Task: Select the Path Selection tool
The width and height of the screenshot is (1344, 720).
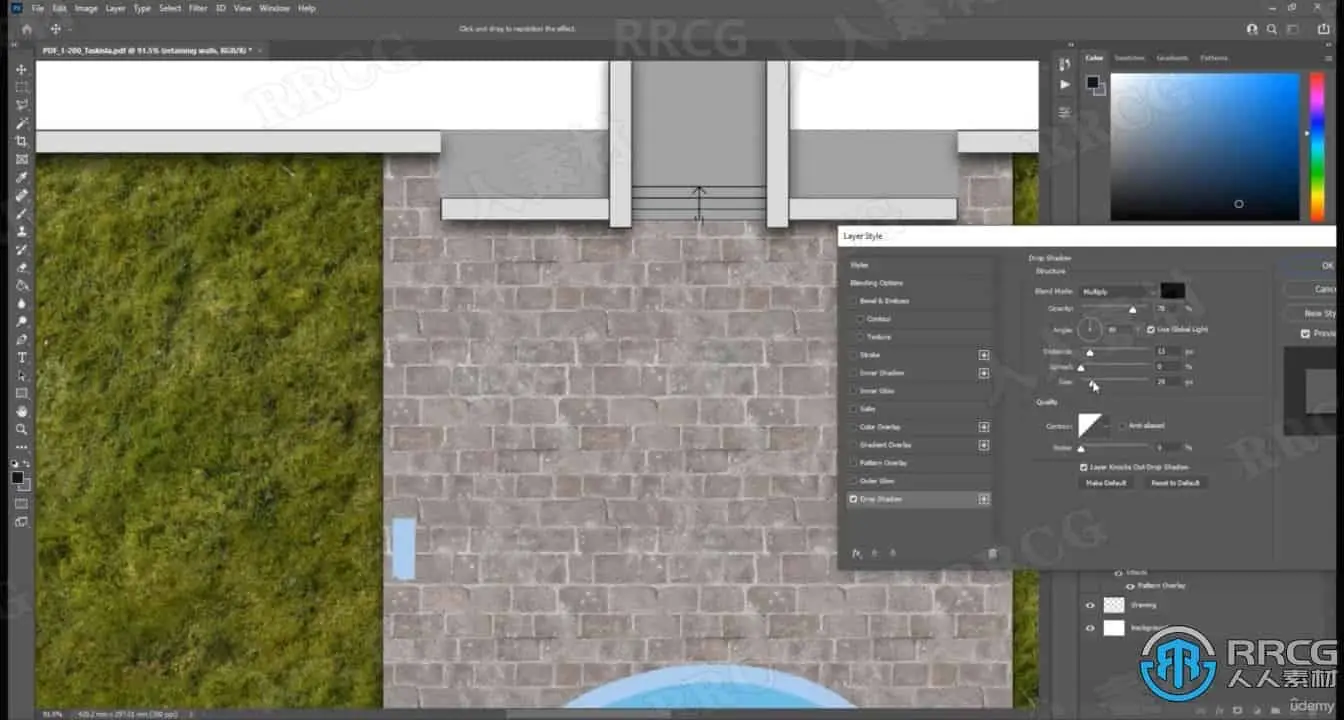Action: 22,375
